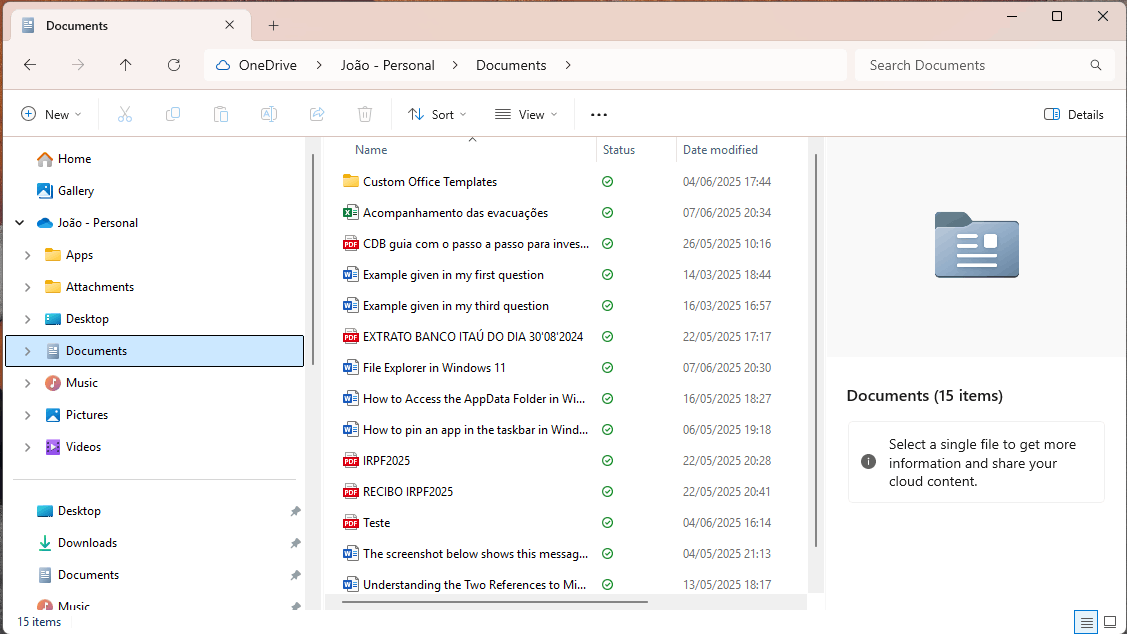Click the Delete trash icon
1127x634 pixels.
pyautogui.click(x=365, y=114)
